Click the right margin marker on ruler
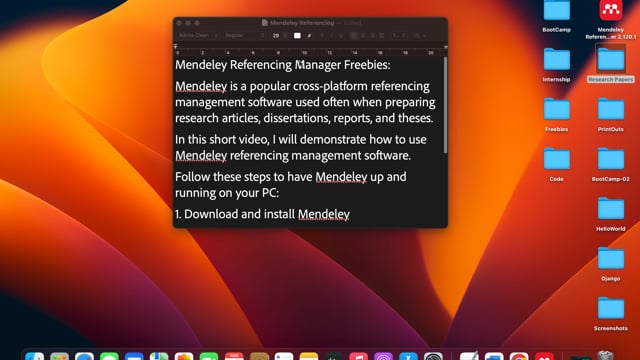This screenshot has height=360, width=640. point(446,47)
